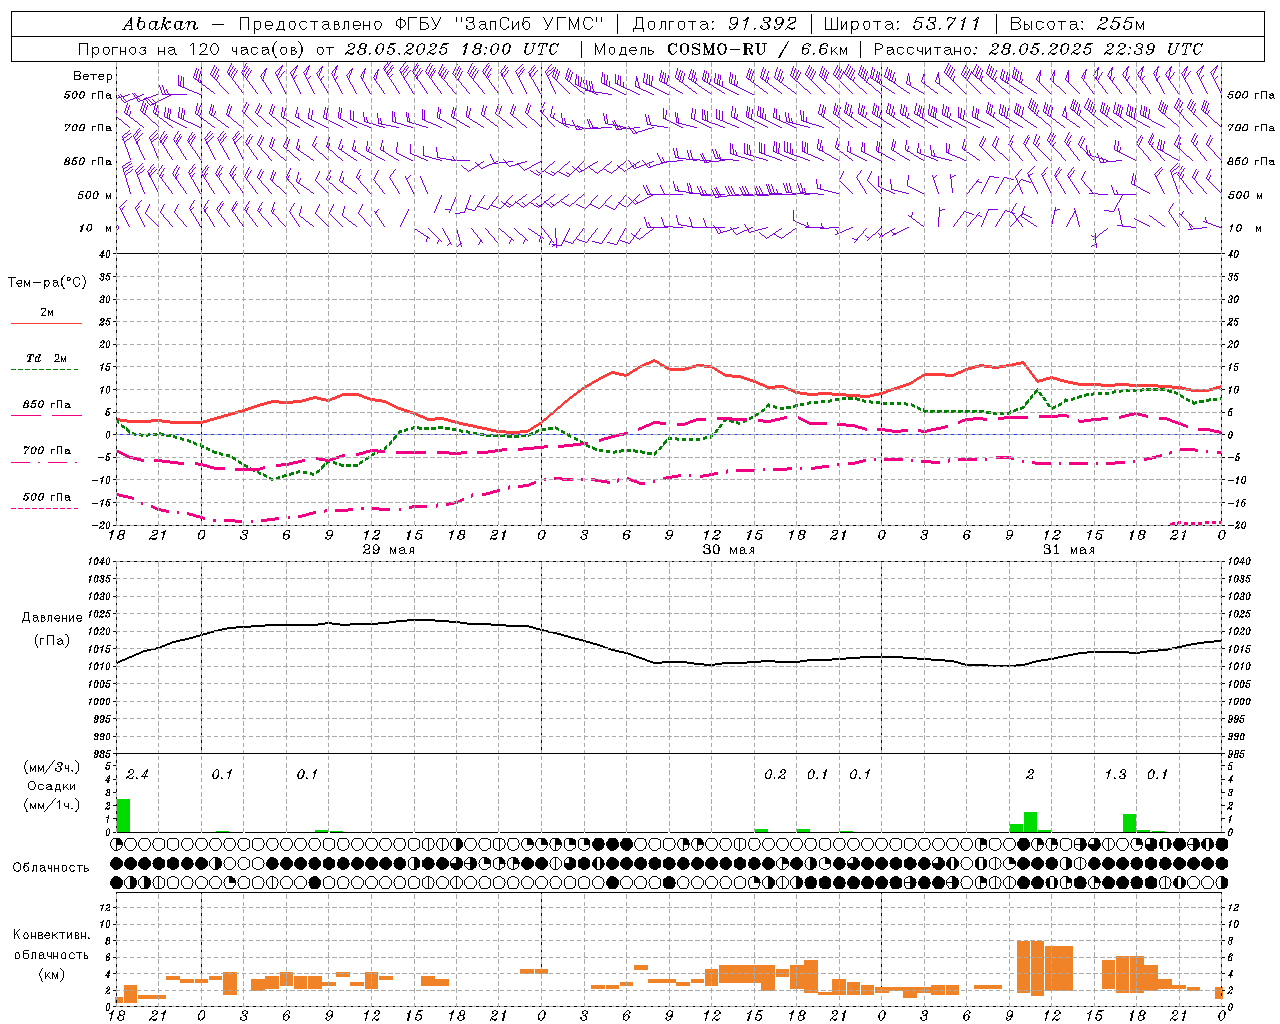Viewport: 1280px width, 1024px height.
Task: Click the "700 гПа" temperature legend entry
Action: coord(47,451)
